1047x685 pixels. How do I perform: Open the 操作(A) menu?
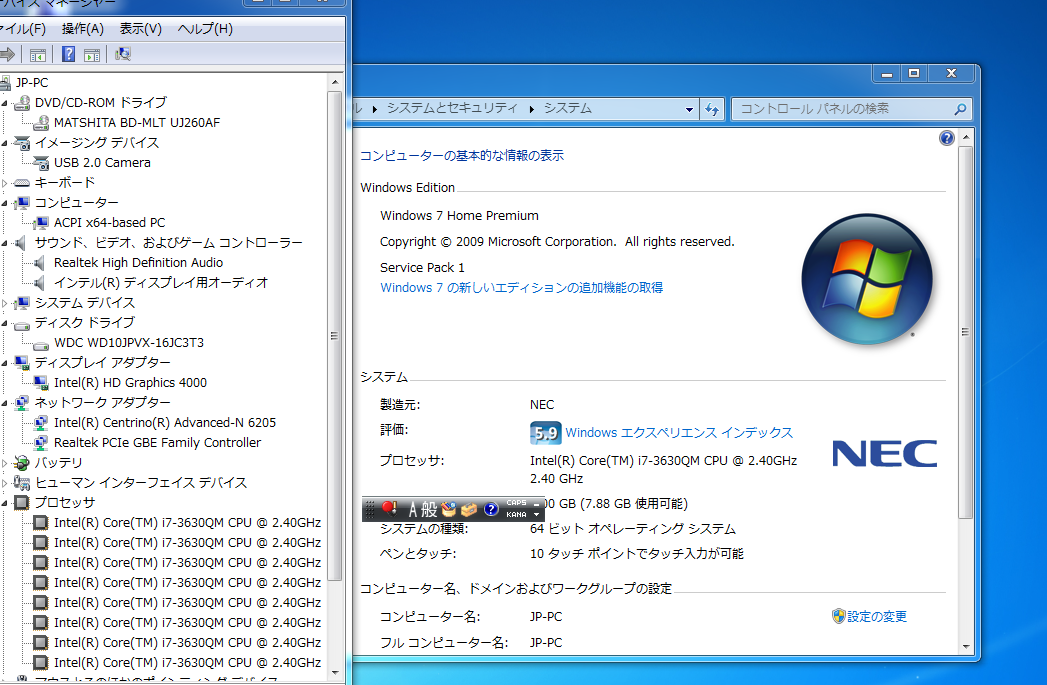(x=83, y=29)
